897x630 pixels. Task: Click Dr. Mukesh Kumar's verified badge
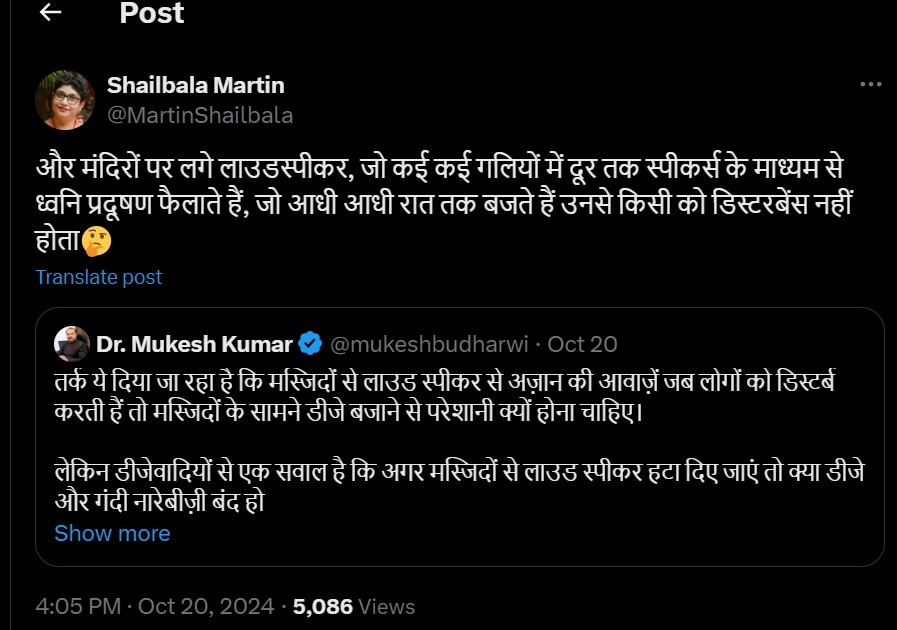(308, 342)
